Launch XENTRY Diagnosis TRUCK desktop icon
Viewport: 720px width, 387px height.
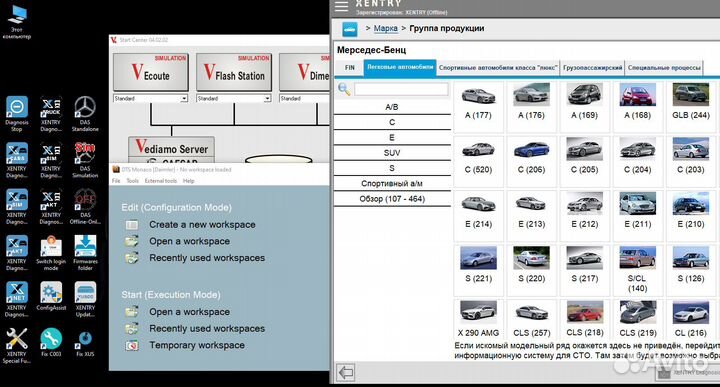coord(51,113)
